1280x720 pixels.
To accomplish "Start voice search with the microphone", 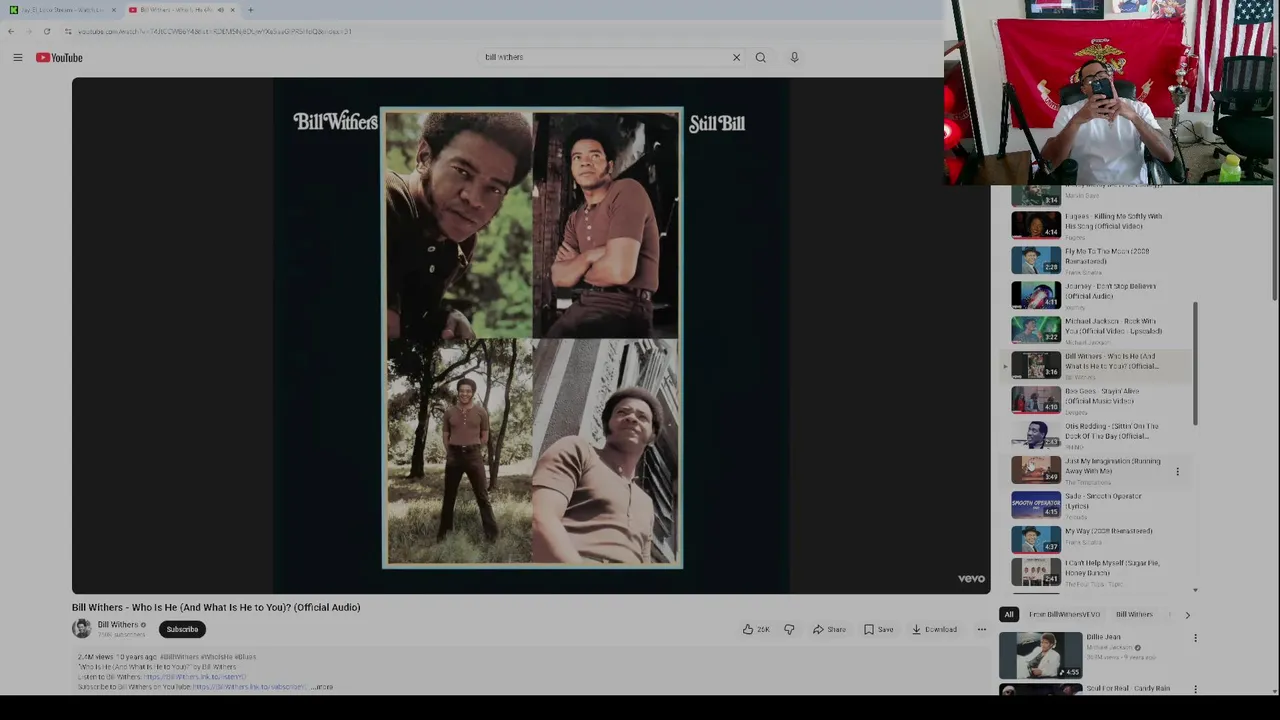I will point(794,57).
